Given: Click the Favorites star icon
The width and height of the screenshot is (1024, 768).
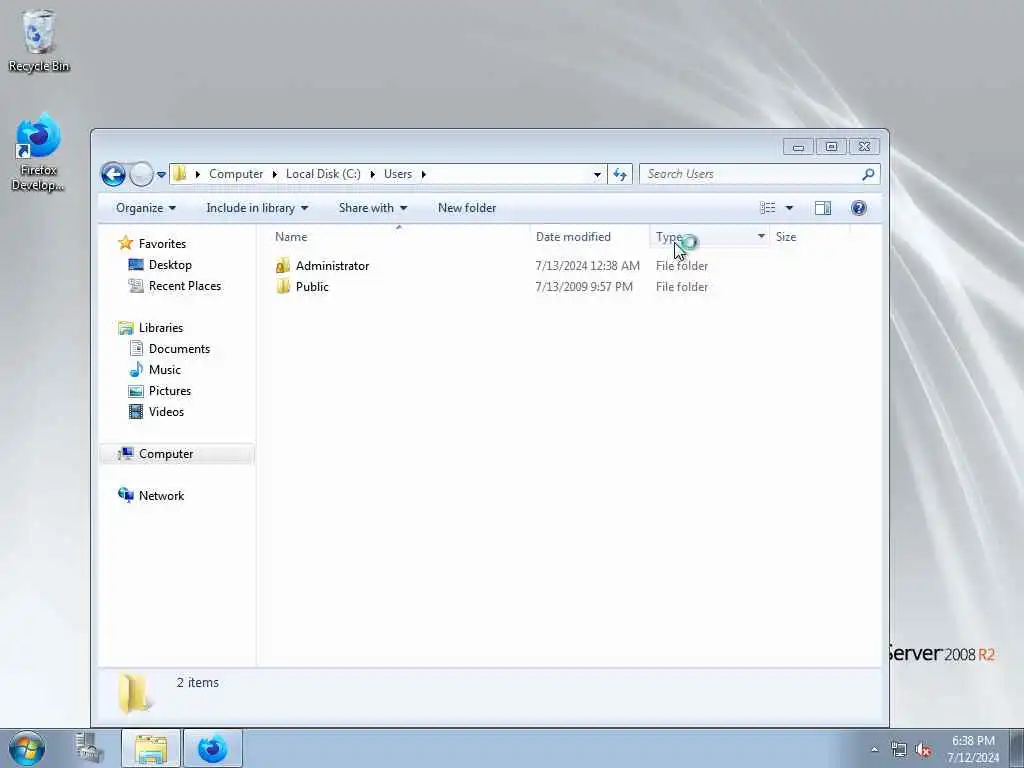Looking at the screenshot, I should tap(125, 244).
